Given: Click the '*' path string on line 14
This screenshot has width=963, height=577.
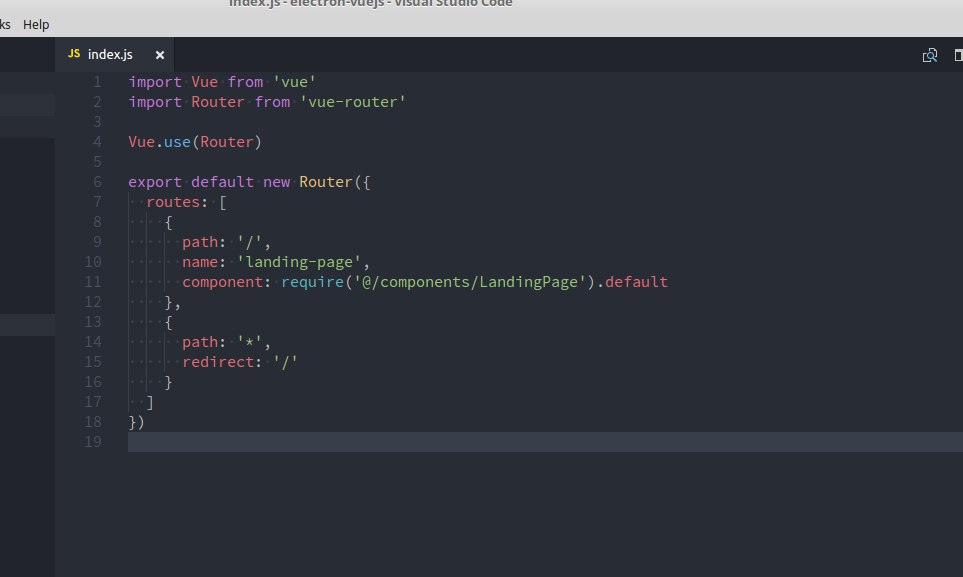Looking at the screenshot, I should (249, 342).
